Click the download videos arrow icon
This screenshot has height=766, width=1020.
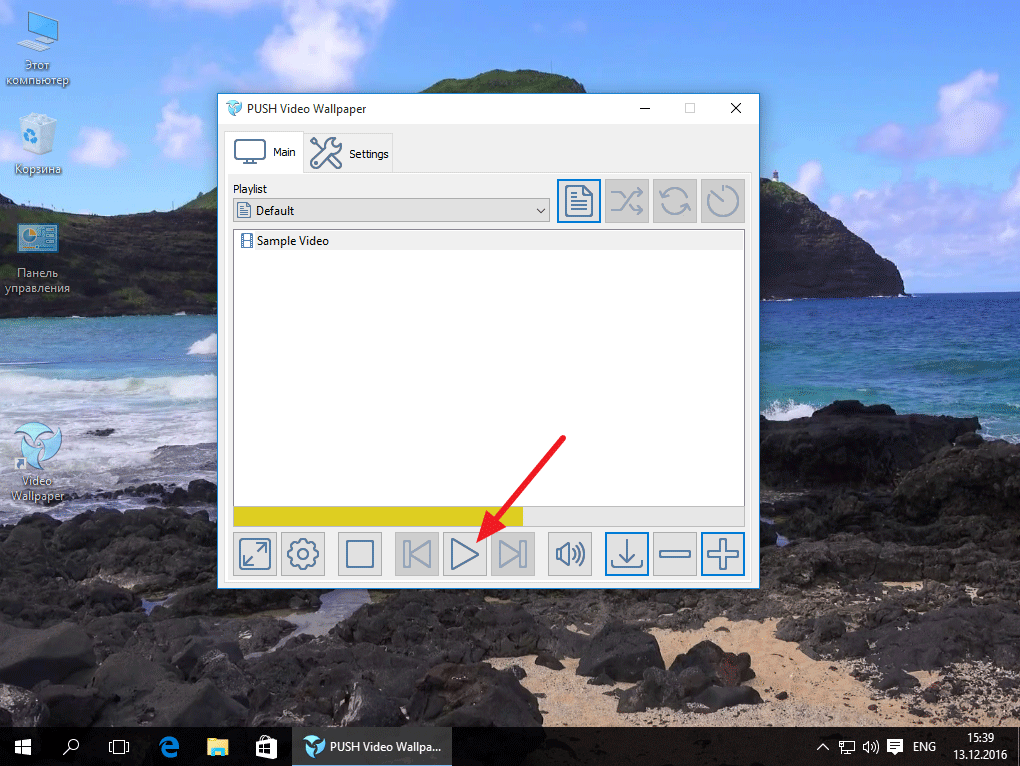(x=627, y=554)
